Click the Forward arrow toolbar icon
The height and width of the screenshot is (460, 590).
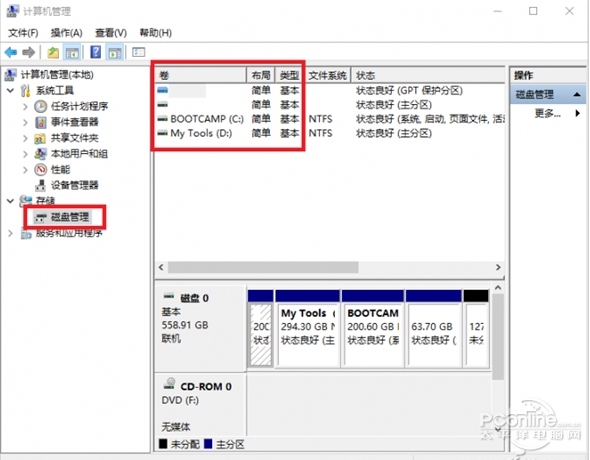29,52
